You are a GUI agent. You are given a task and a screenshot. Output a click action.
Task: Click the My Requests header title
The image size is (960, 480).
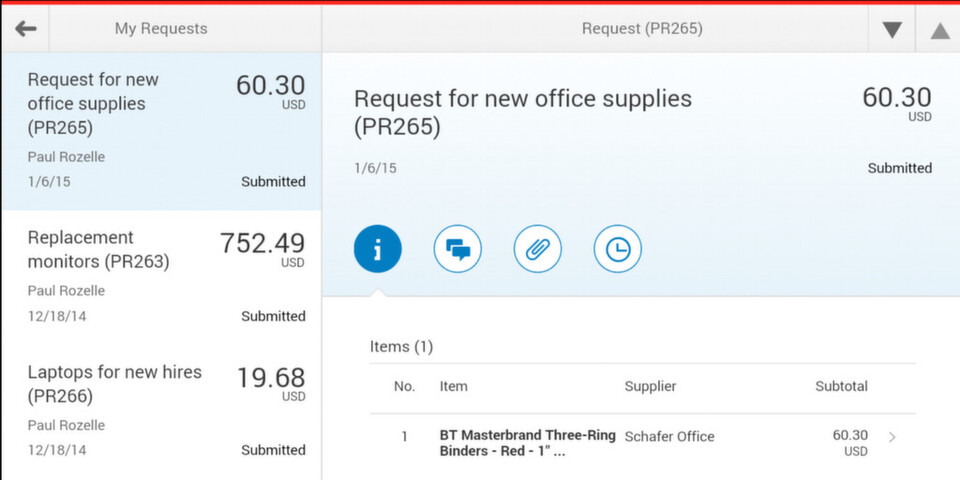(x=161, y=29)
